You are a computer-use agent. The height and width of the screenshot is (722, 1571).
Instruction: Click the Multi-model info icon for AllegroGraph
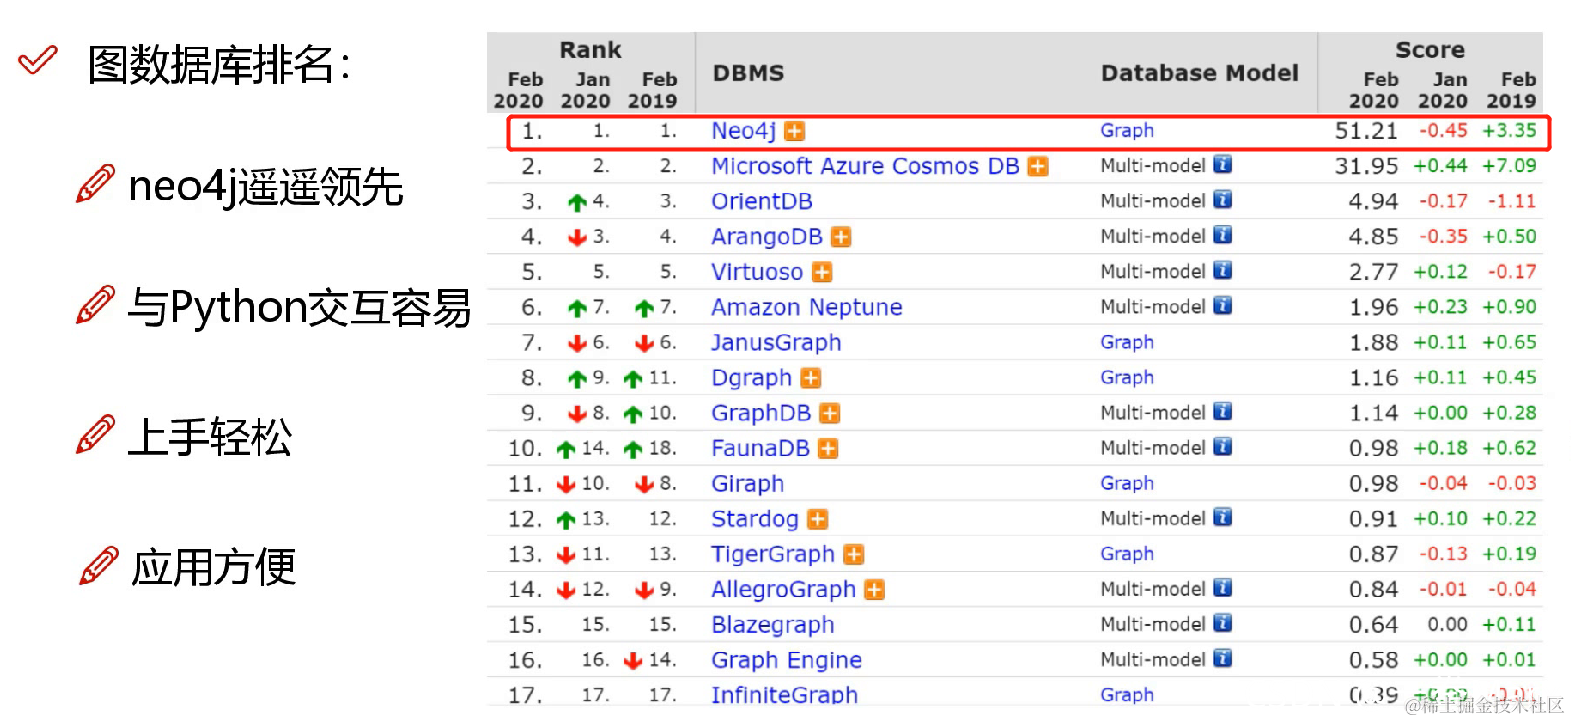point(1223,588)
